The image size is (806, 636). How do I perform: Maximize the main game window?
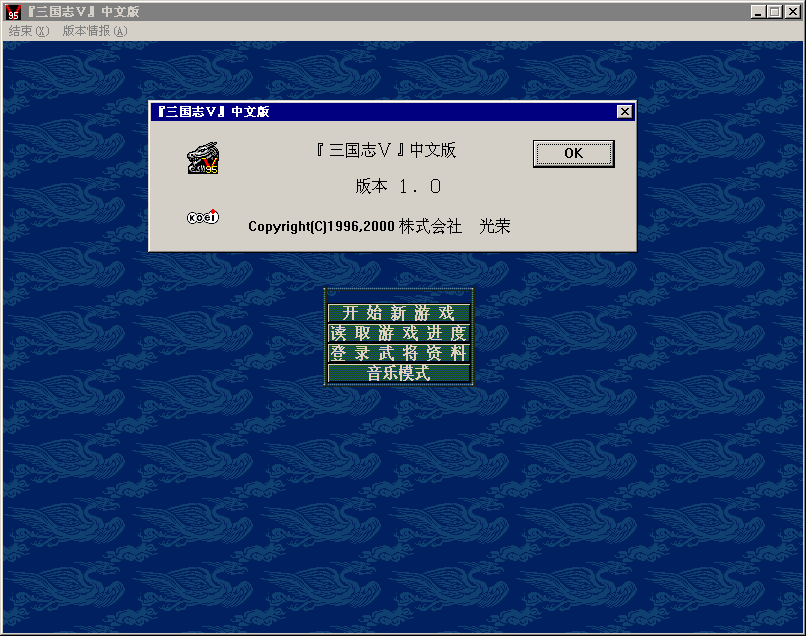click(774, 12)
